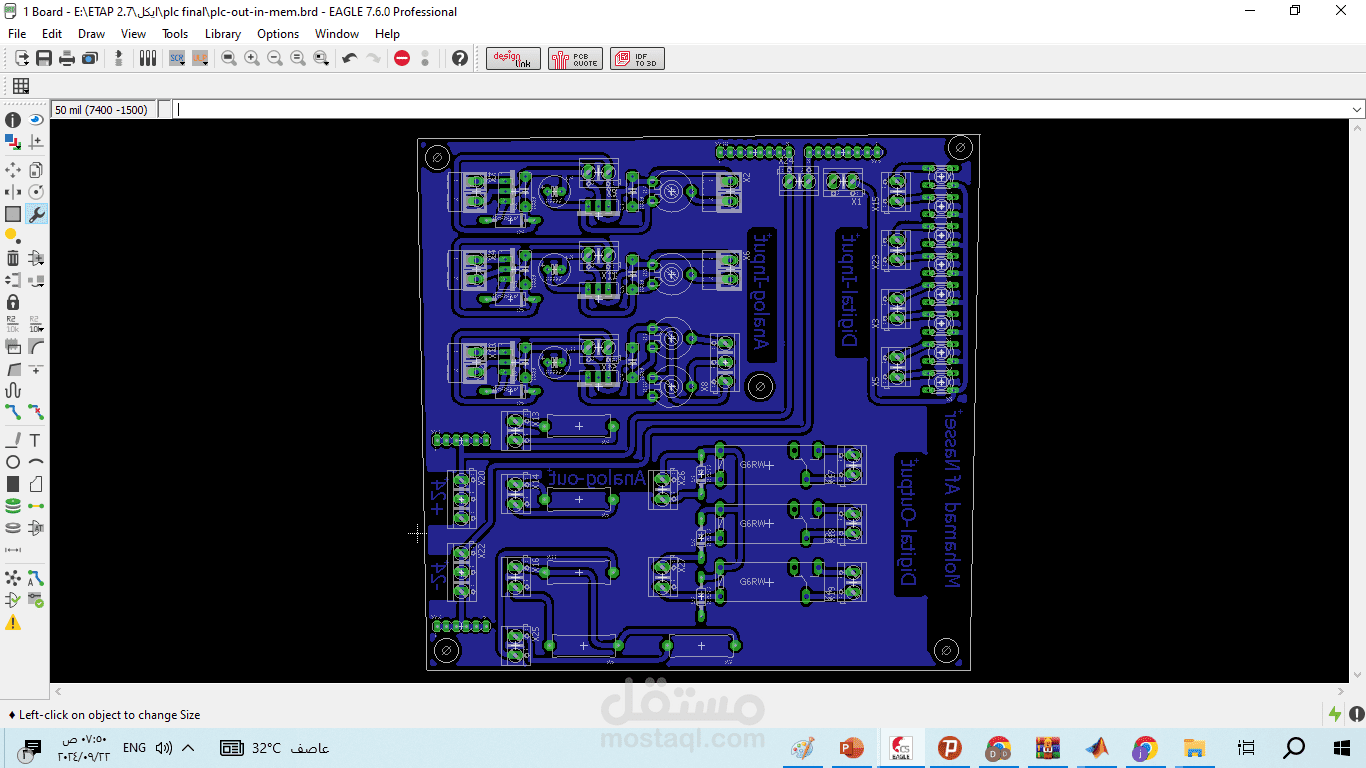1366x768 pixels.
Task: Select the Mirror tool
Action: (x=13, y=191)
